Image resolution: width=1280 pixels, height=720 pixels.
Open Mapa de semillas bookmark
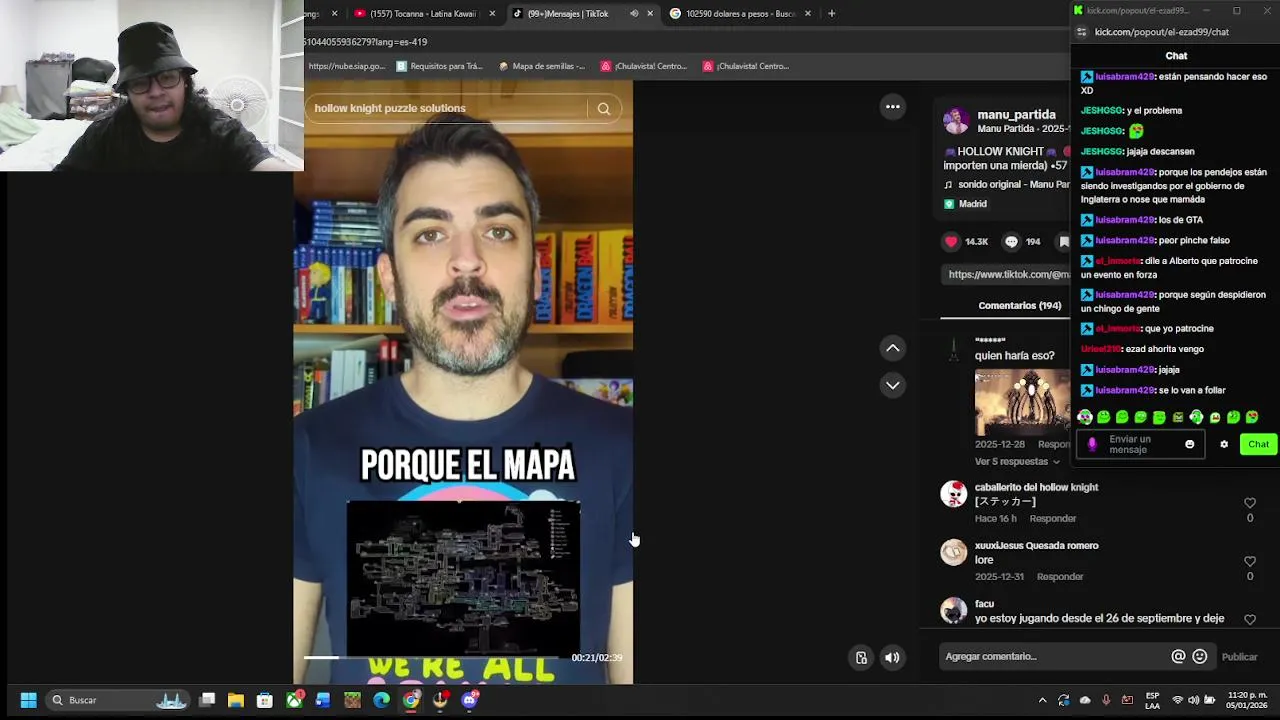pyautogui.click(x=541, y=66)
